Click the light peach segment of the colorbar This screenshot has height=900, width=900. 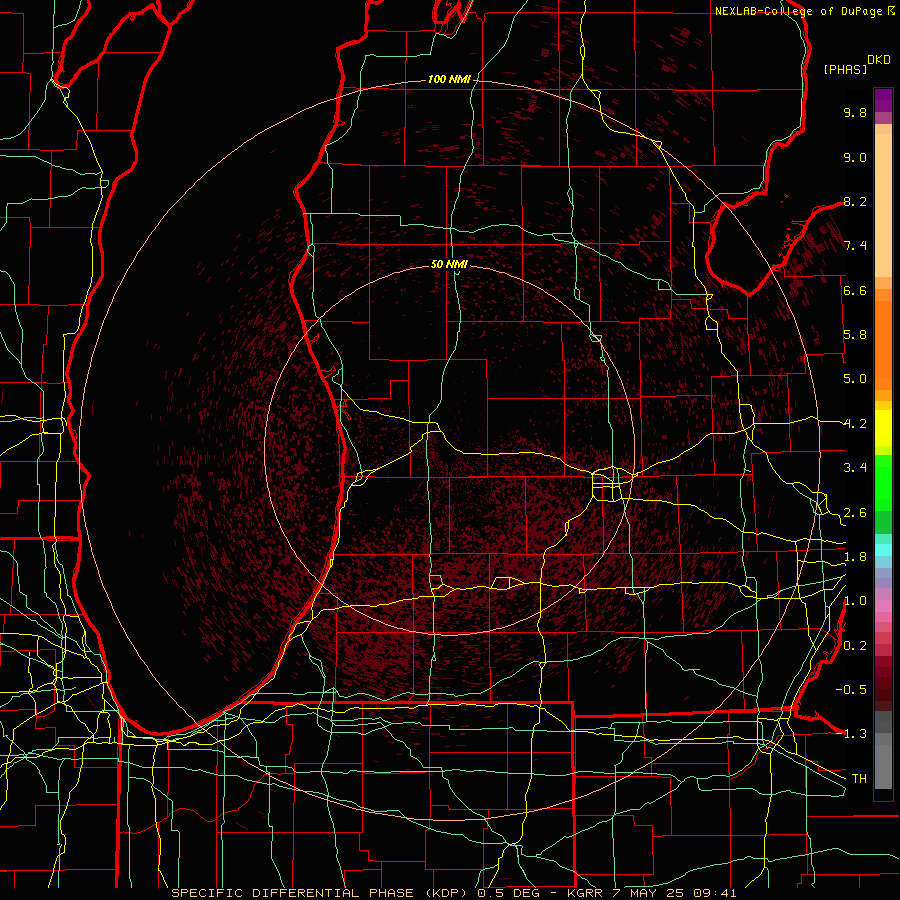(883, 207)
